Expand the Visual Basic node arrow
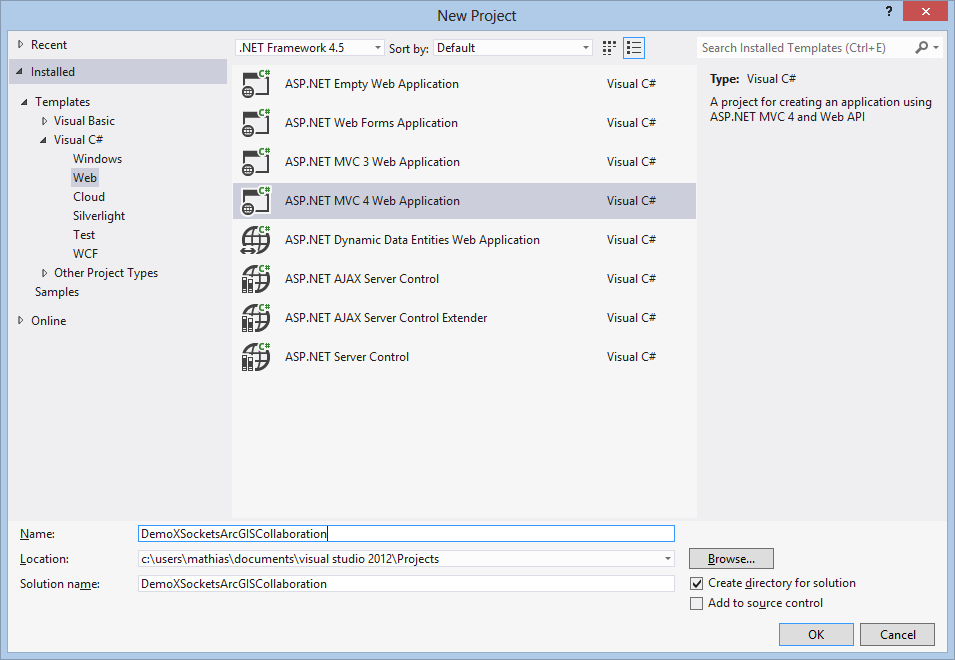The height and width of the screenshot is (660, 955). pos(44,121)
